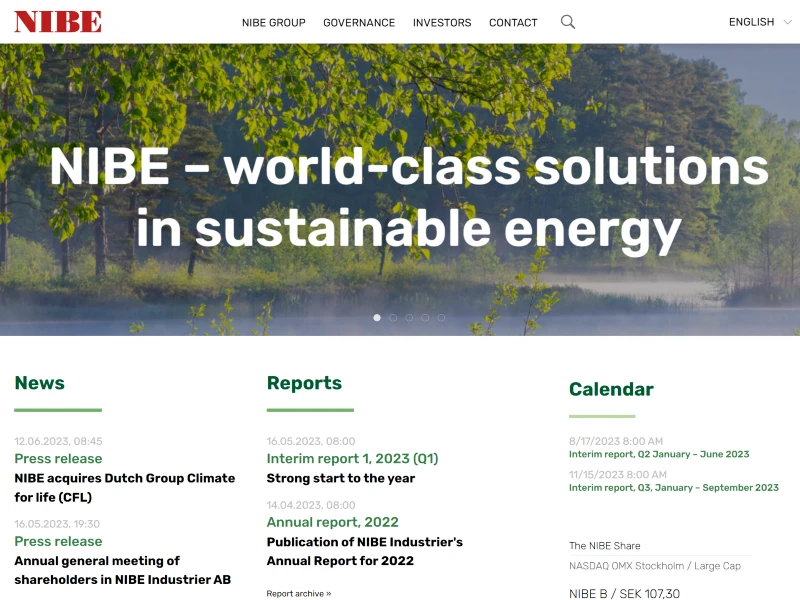
Task: Open Interim report Q3 January – September 2023
Action: coord(673,488)
